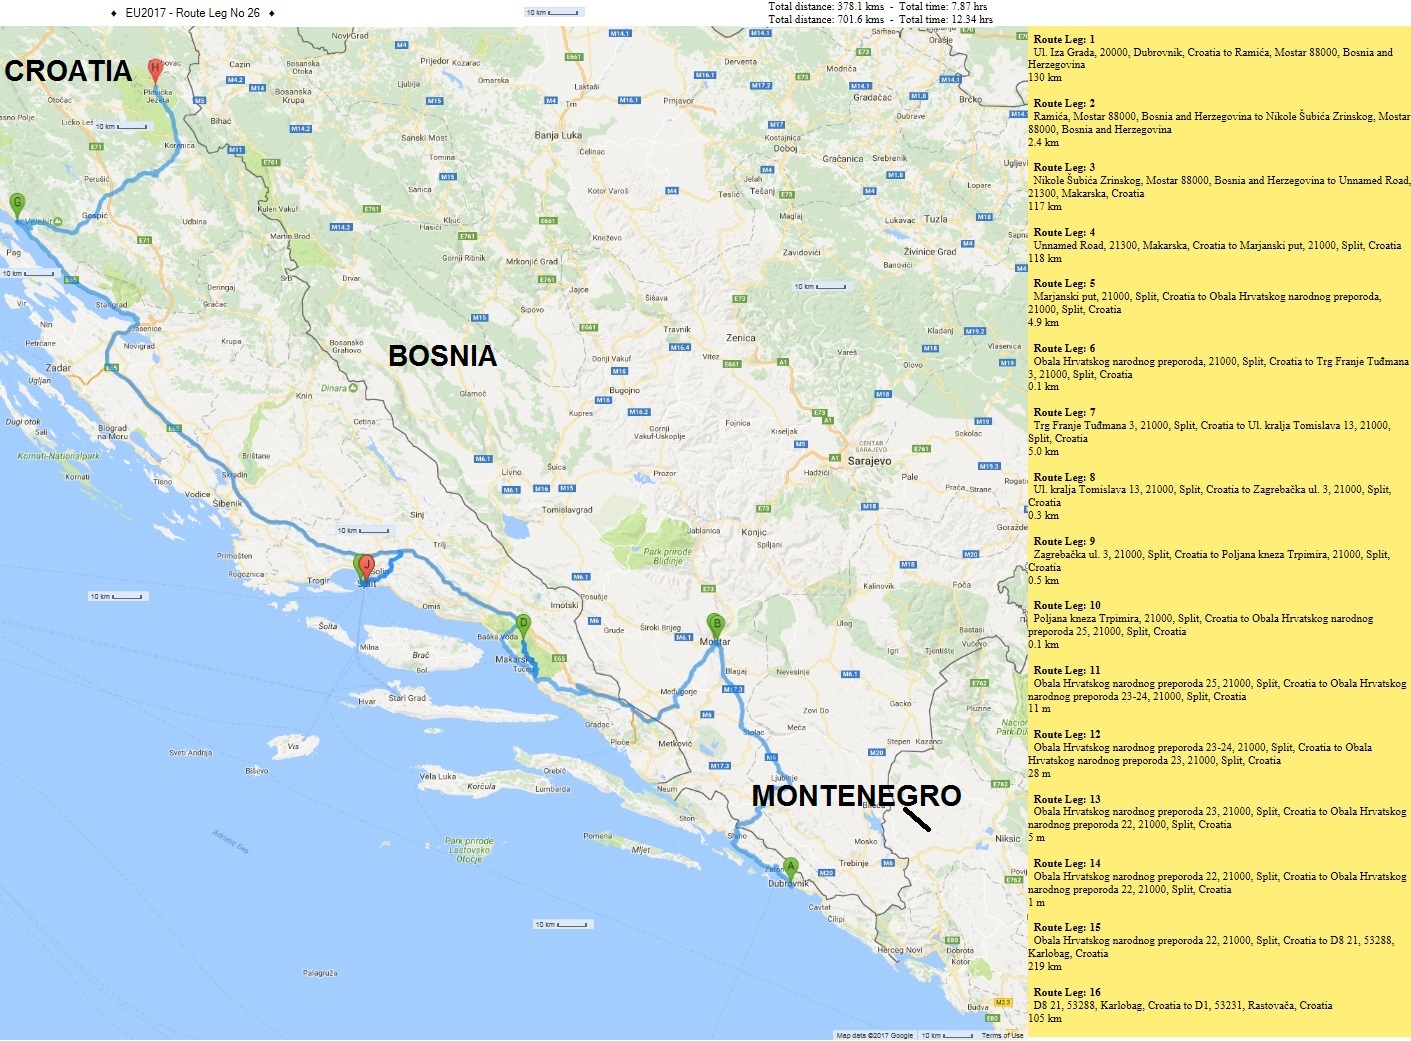Click the Livno label on the map
Image resolution: width=1411 pixels, height=1041 pixels.
tap(511, 472)
